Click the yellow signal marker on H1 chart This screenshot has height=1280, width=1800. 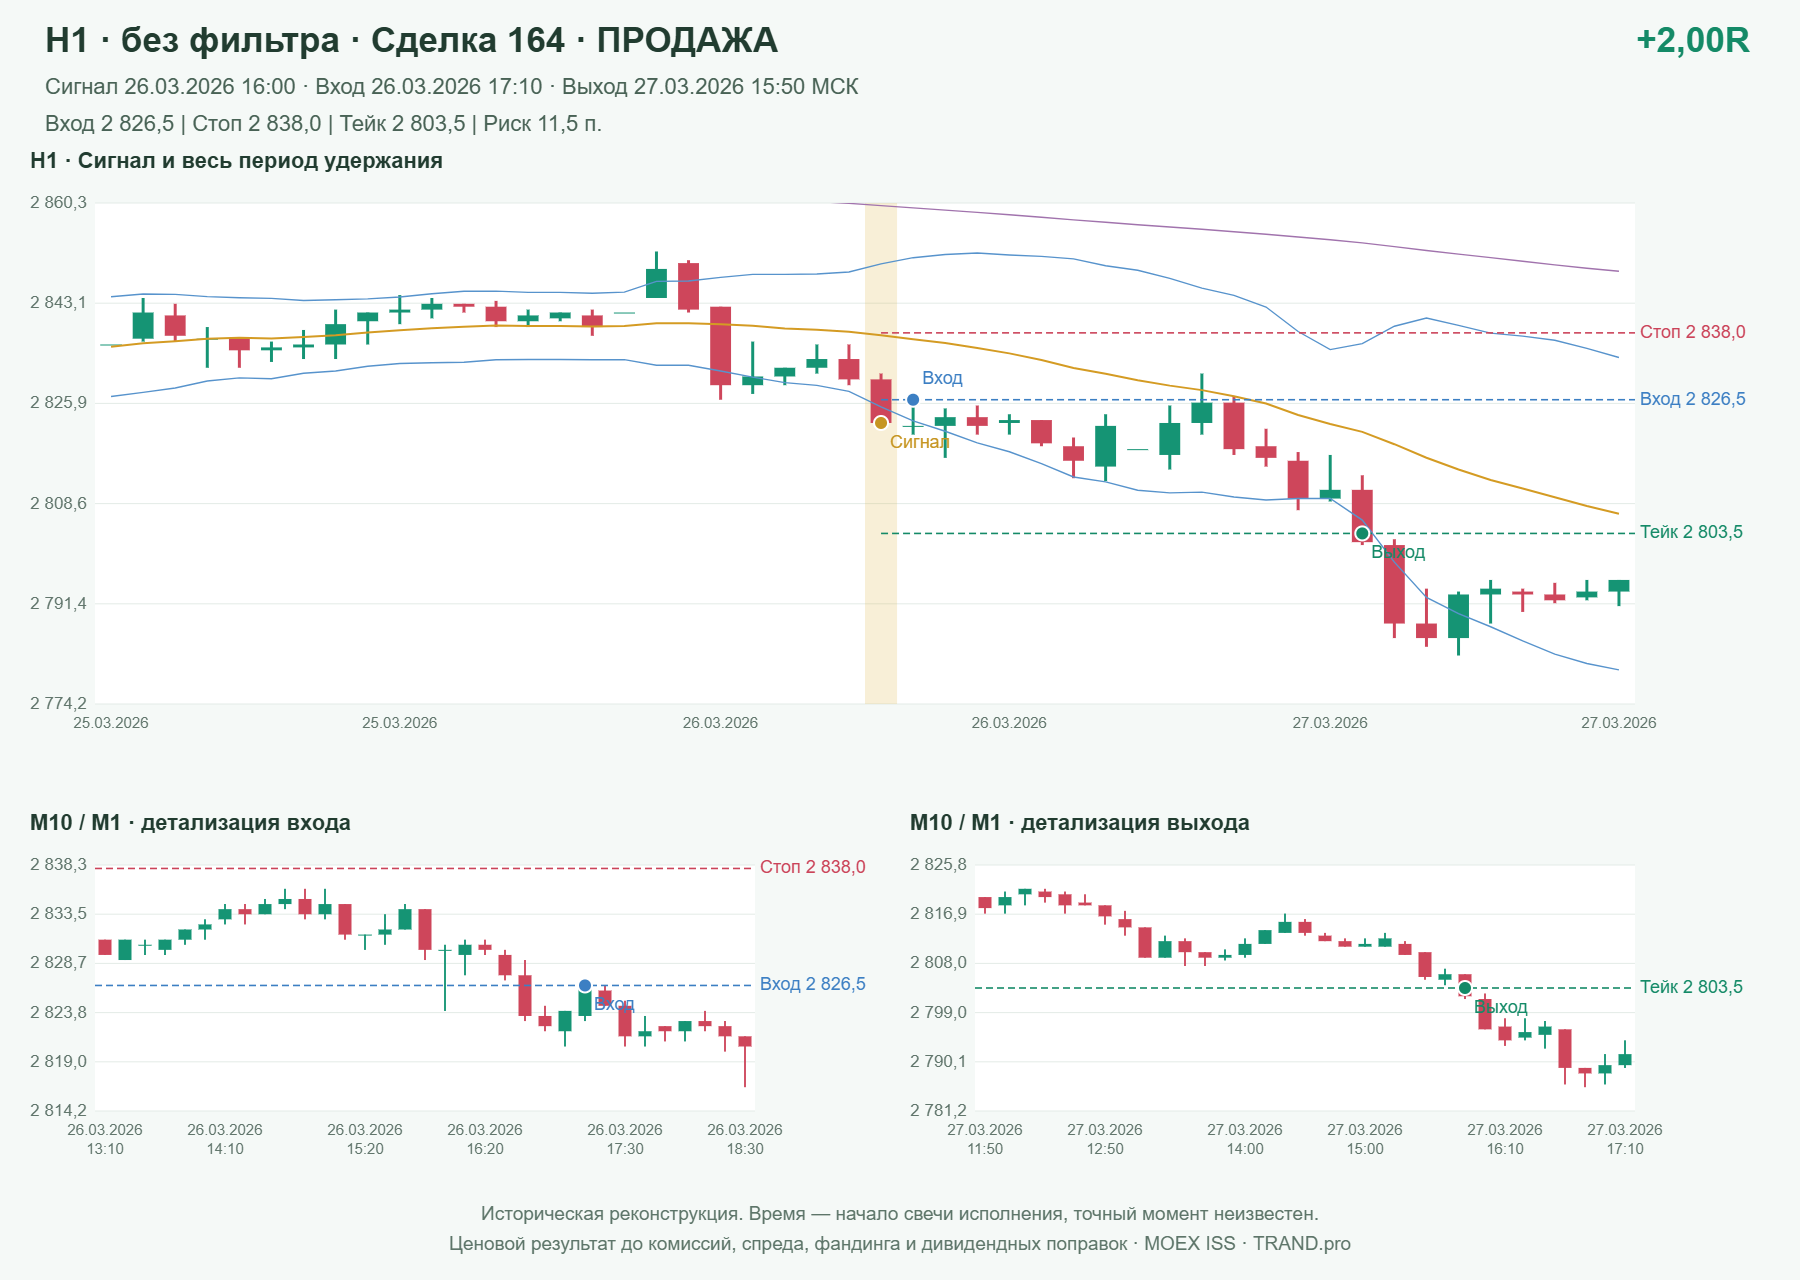coord(881,423)
